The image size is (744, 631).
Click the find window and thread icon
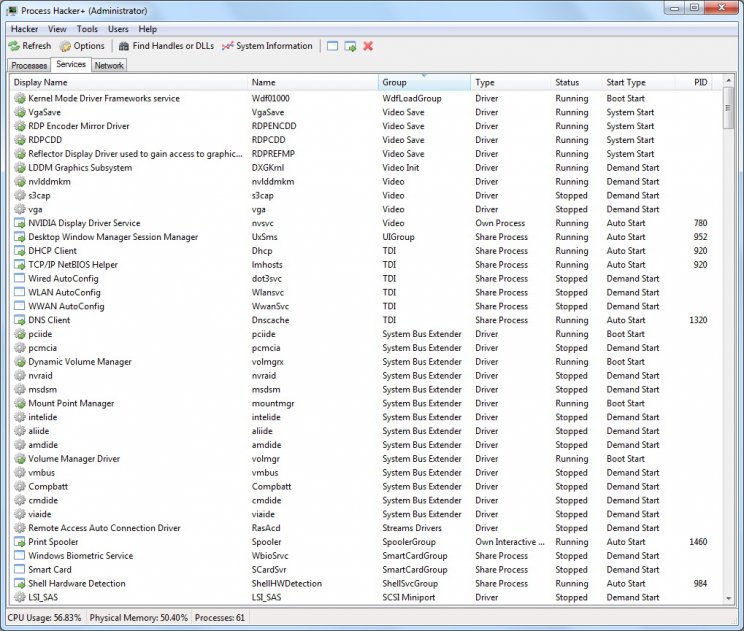click(x=350, y=46)
